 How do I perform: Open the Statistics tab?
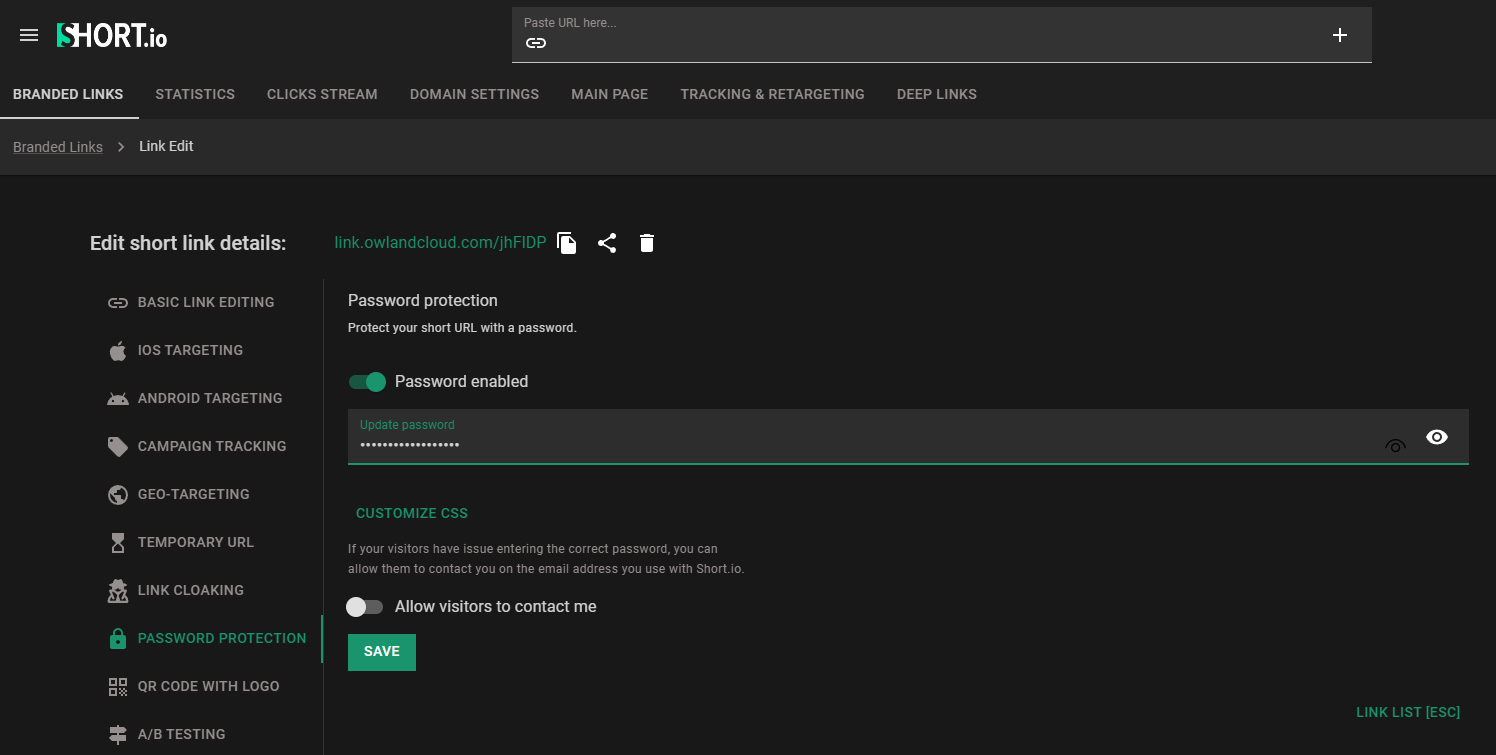click(195, 94)
